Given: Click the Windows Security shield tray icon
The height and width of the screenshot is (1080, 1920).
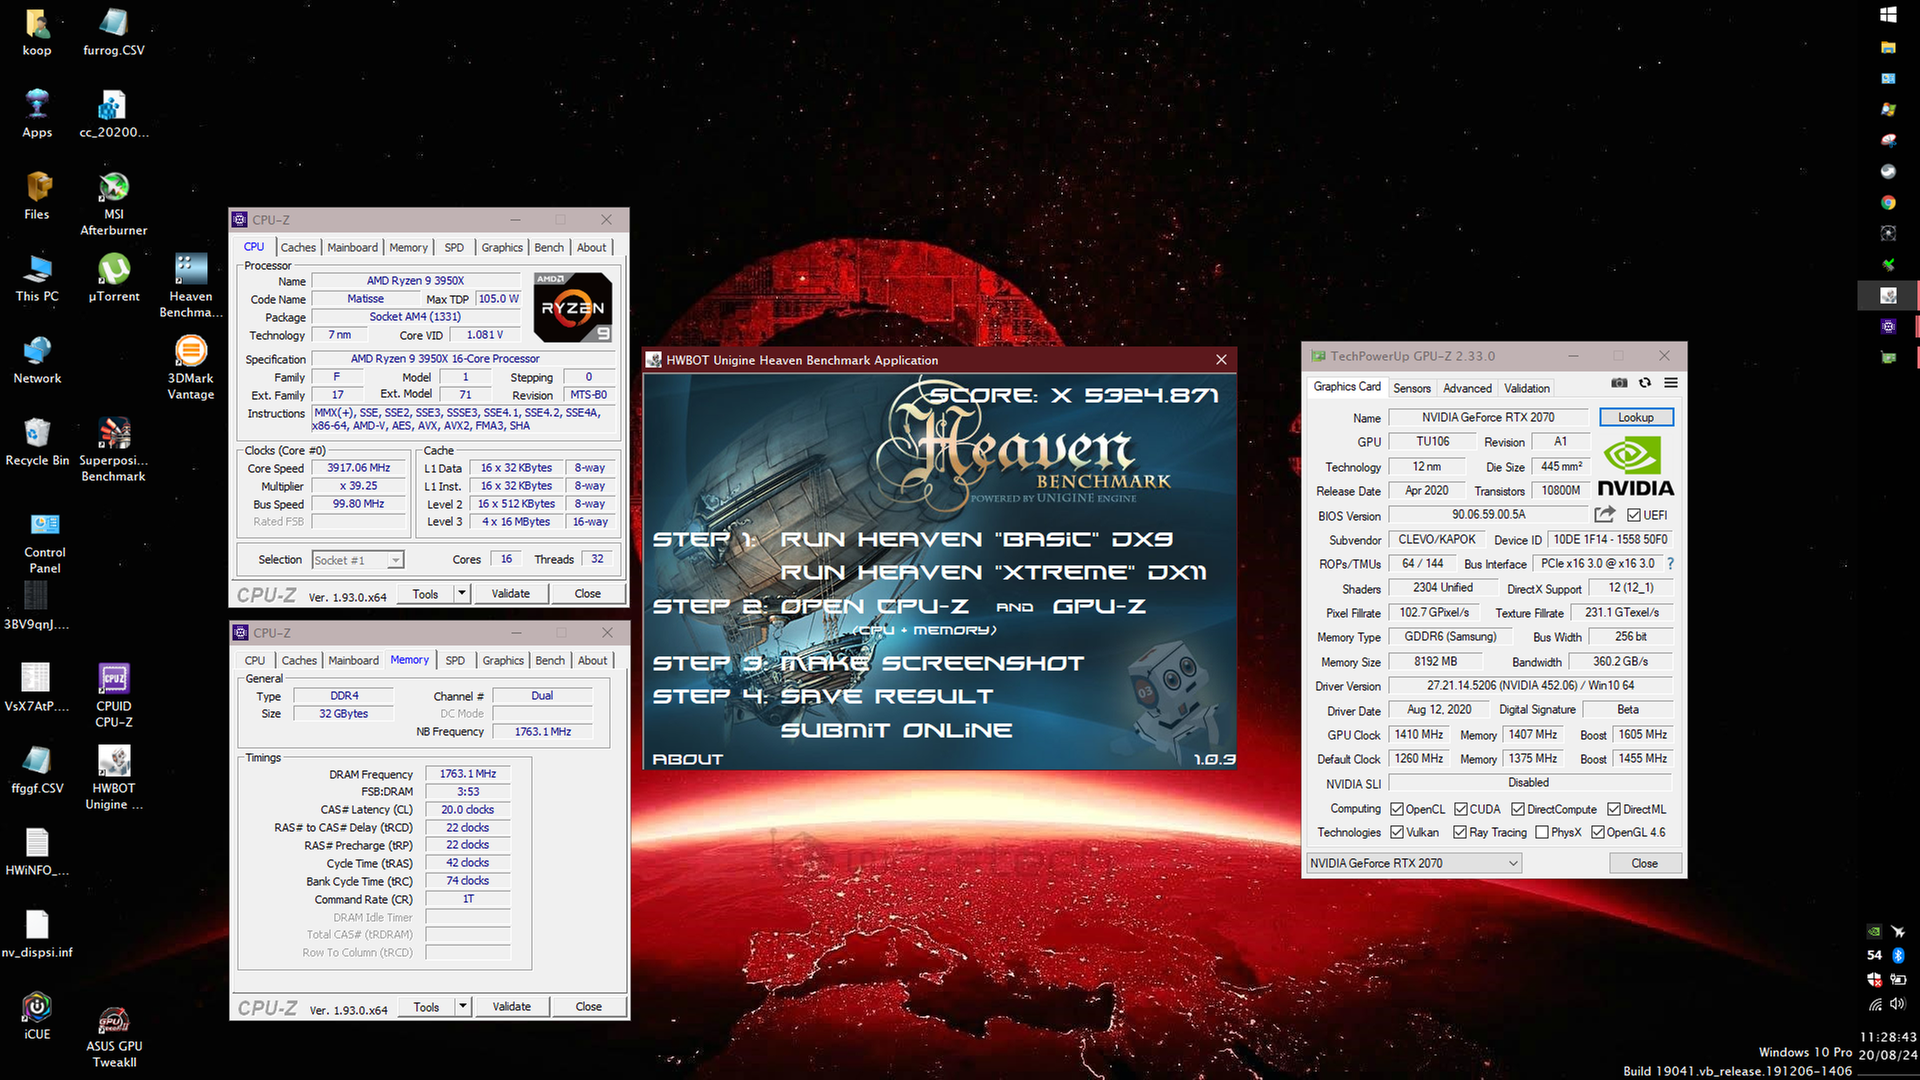Looking at the screenshot, I should click(1874, 979).
